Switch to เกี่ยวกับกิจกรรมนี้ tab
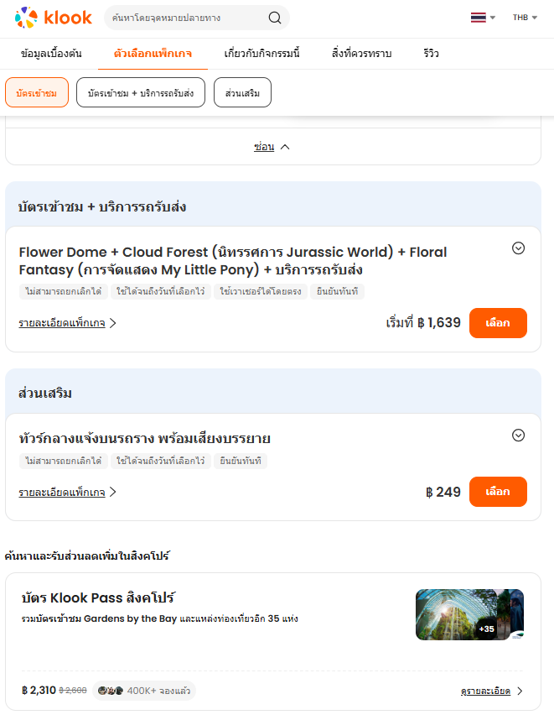554x720 pixels. 262,53
